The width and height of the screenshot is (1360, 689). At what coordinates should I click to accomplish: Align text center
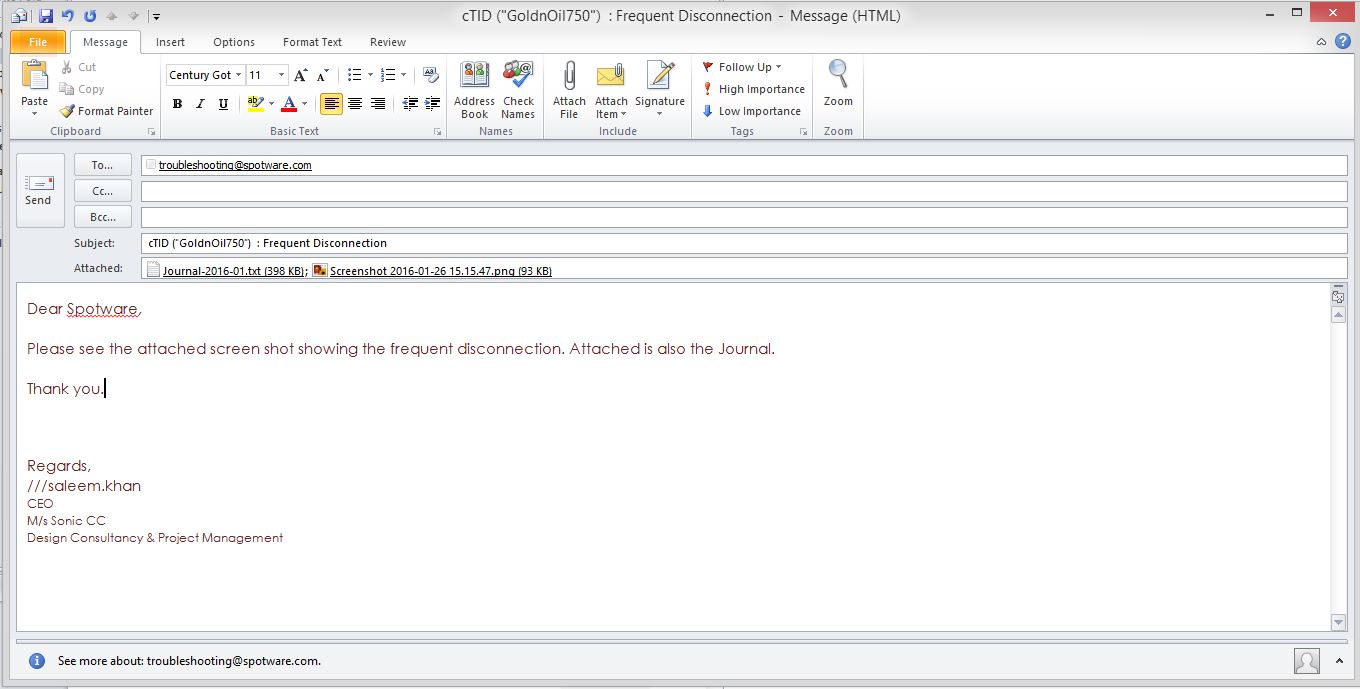[355, 104]
